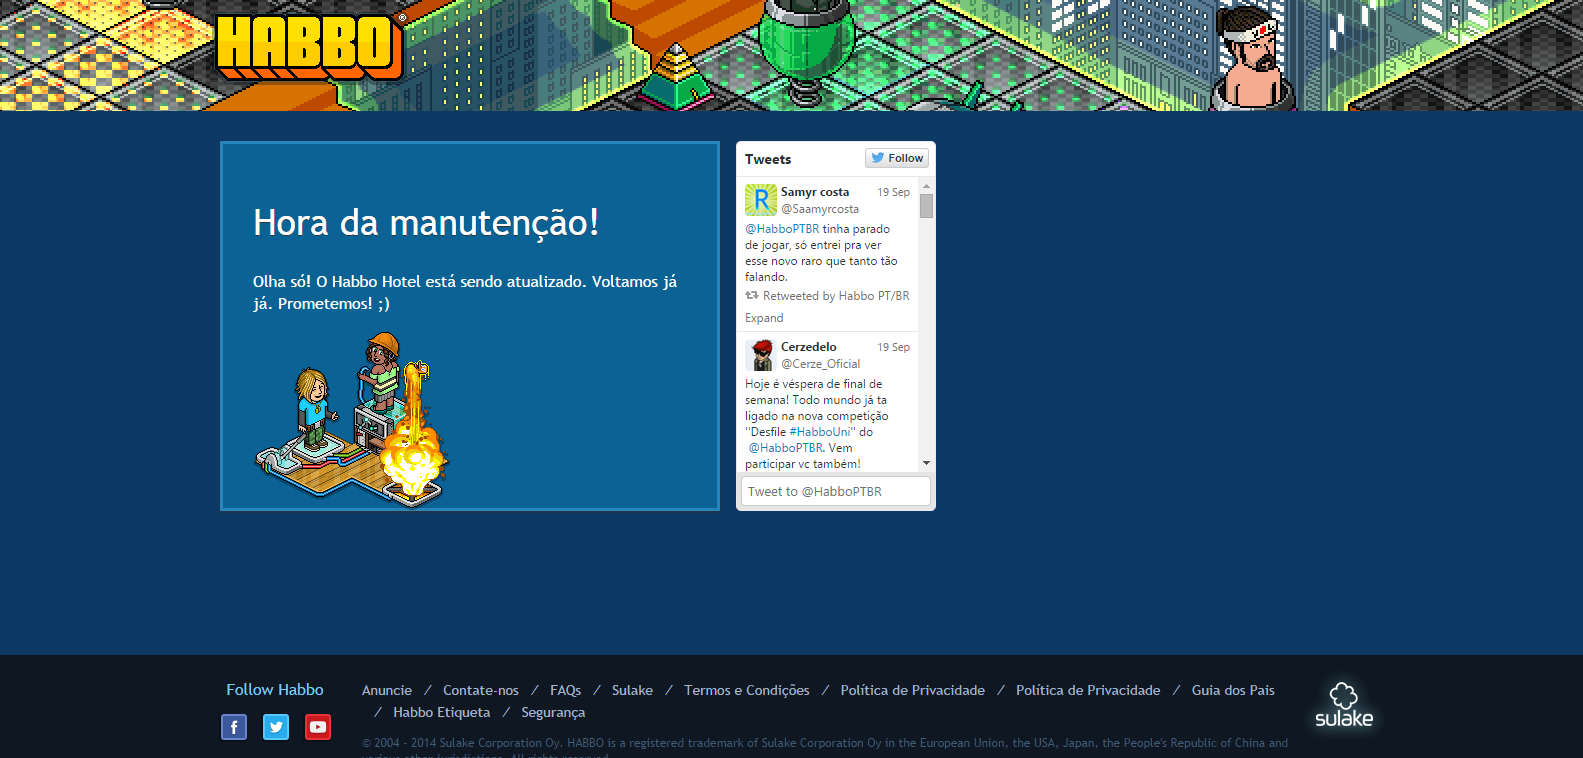Click the #HabboUni hashtag in tweet
This screenshot has height=758, width=1583.
tap(819, 432)
